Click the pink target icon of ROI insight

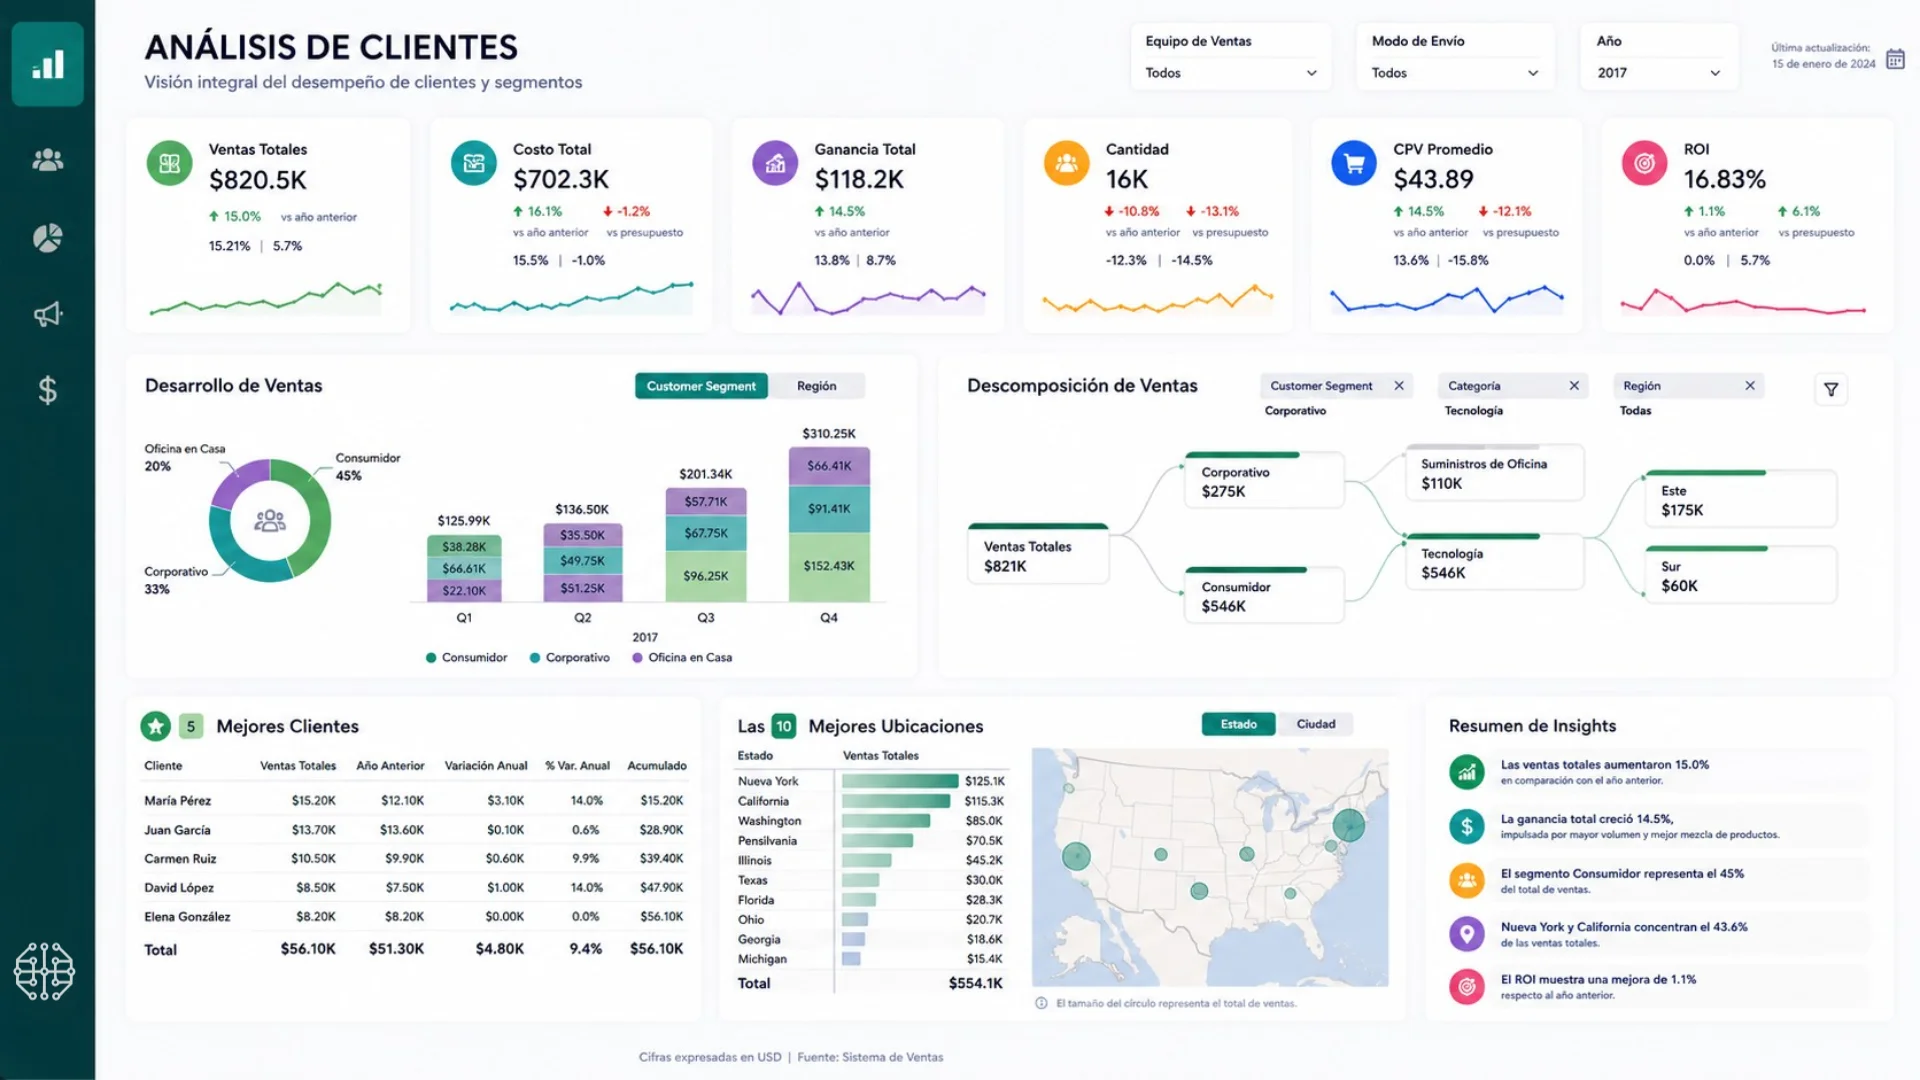[x=1466, y=987]
